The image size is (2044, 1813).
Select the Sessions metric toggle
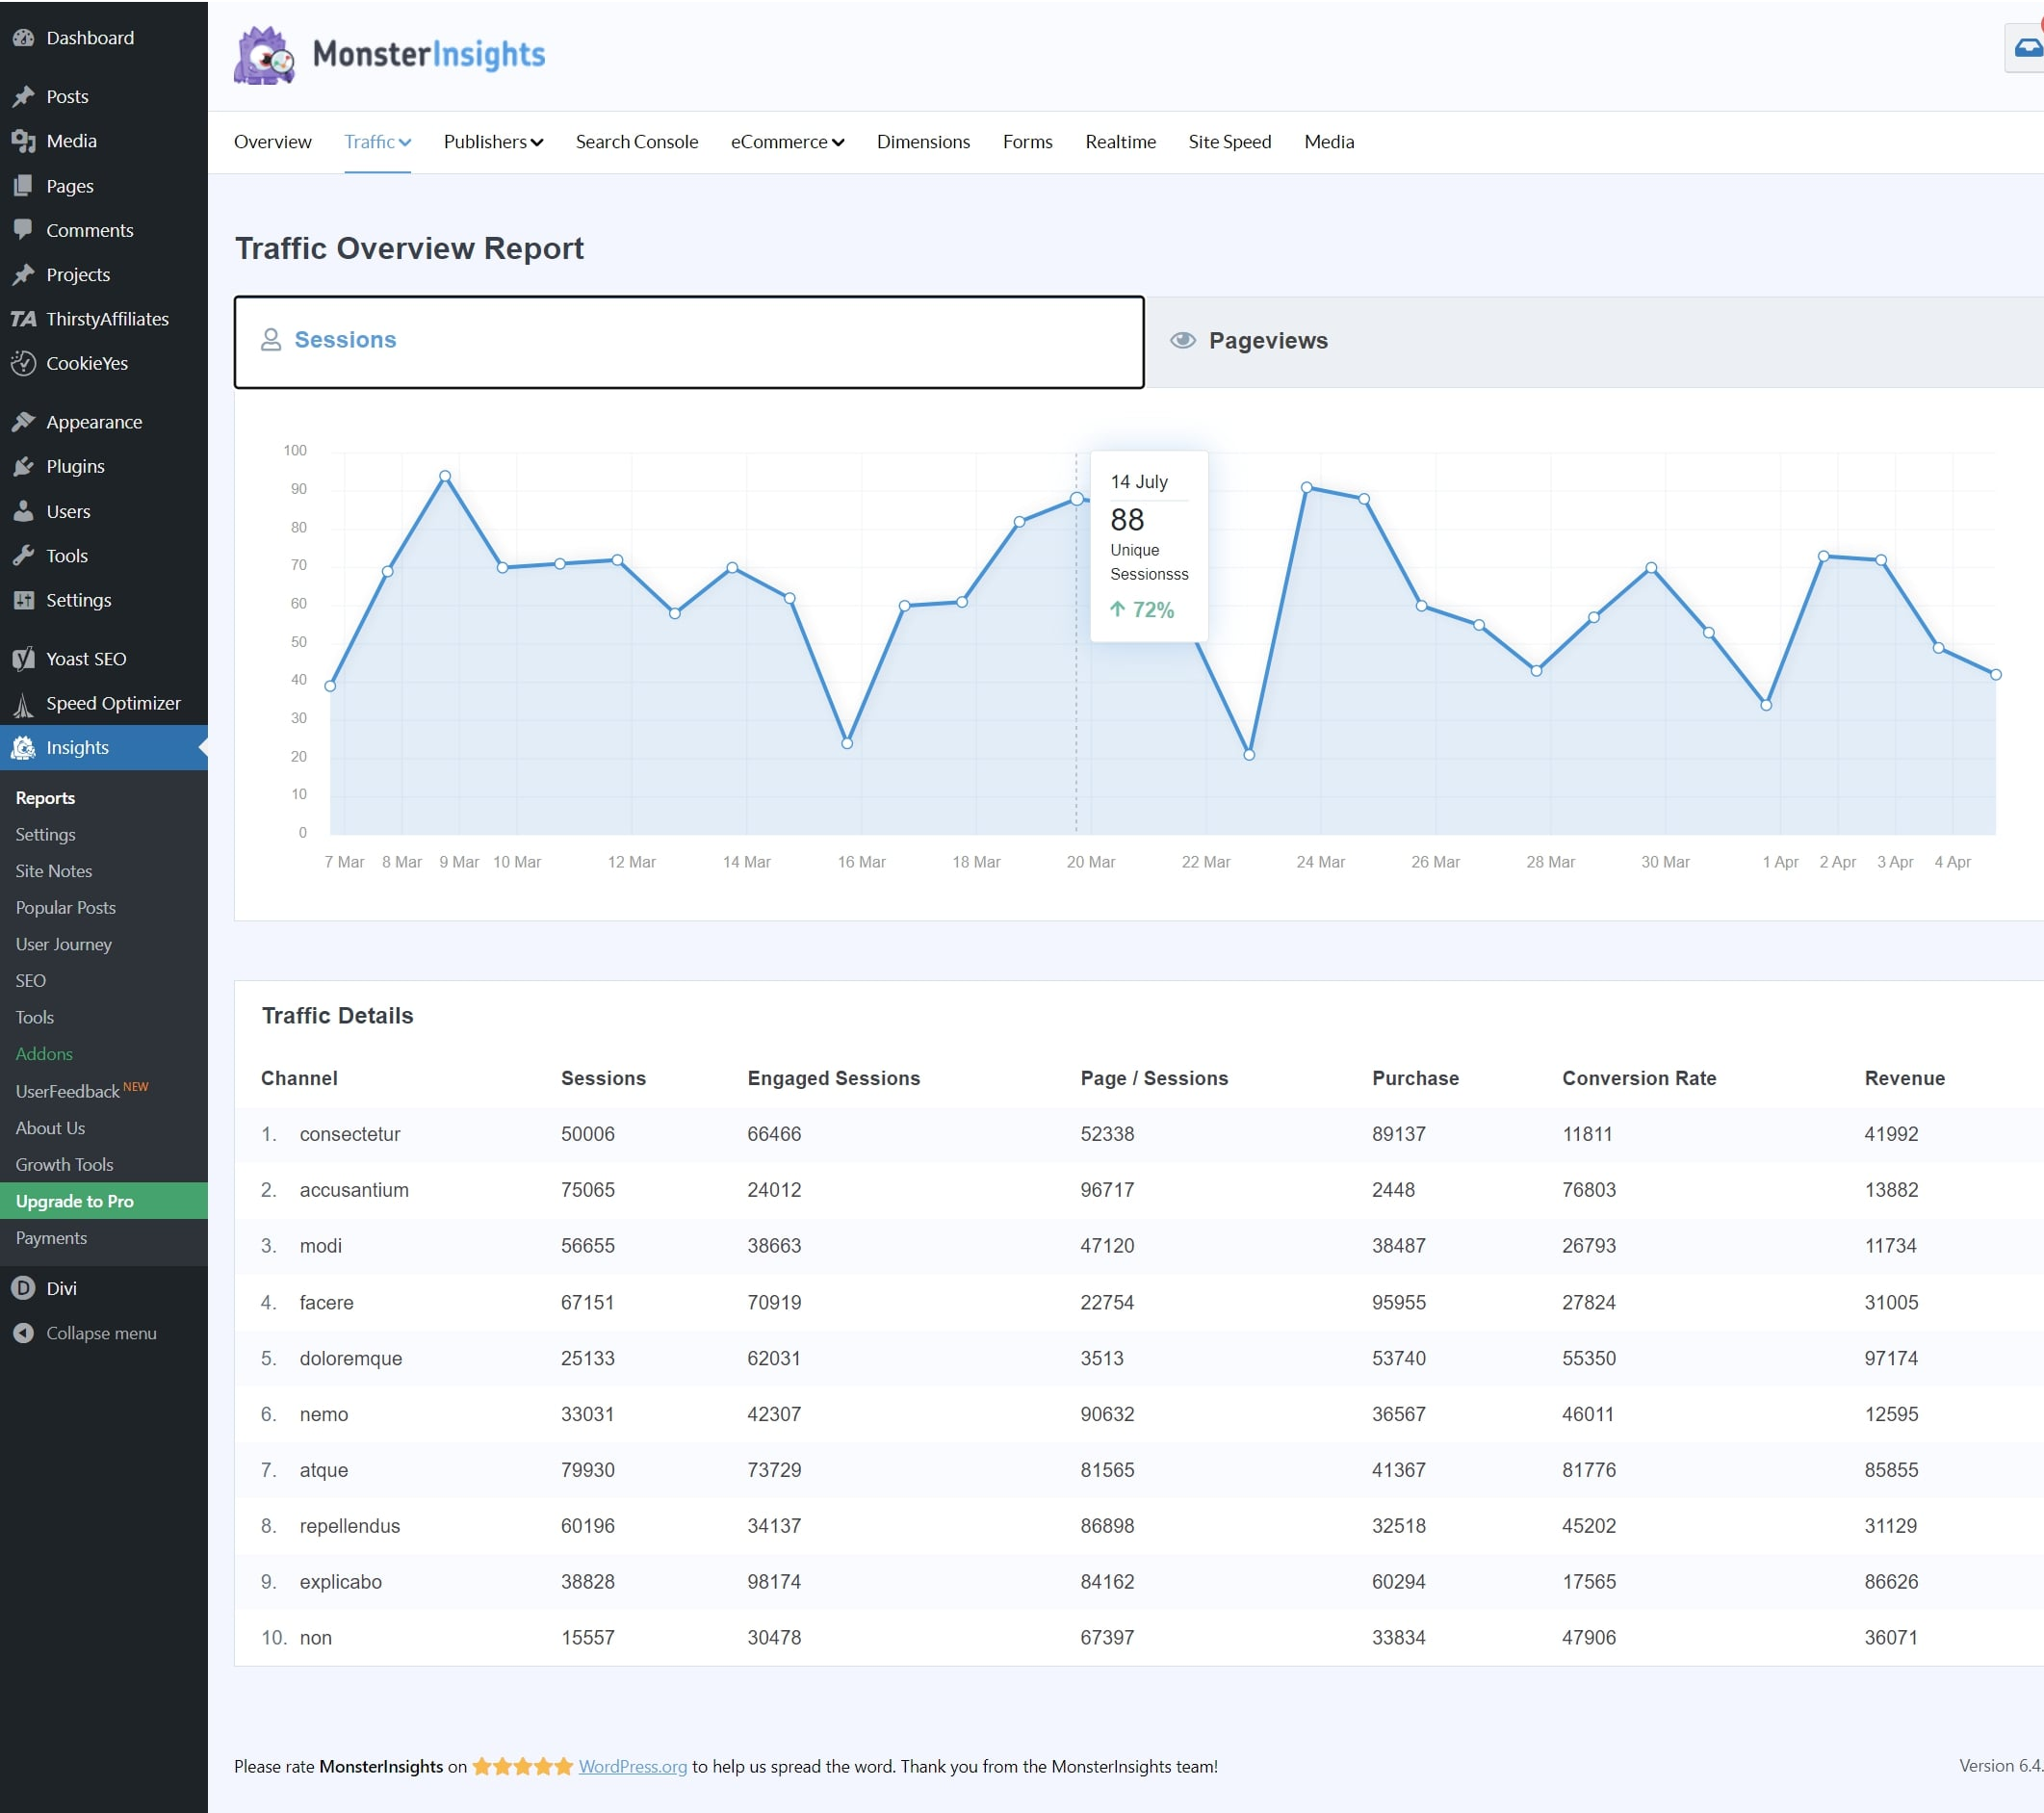pos(344,340)
